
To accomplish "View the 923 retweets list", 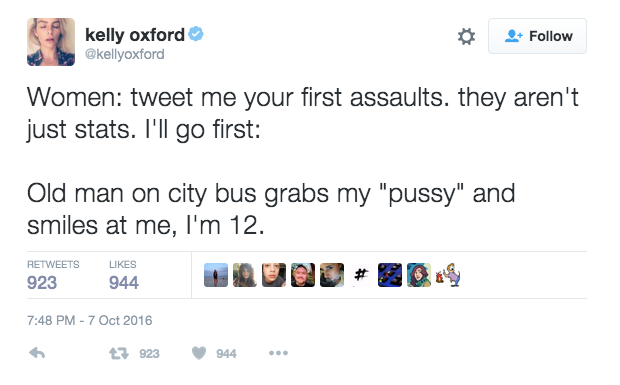I will pos(53,276).
